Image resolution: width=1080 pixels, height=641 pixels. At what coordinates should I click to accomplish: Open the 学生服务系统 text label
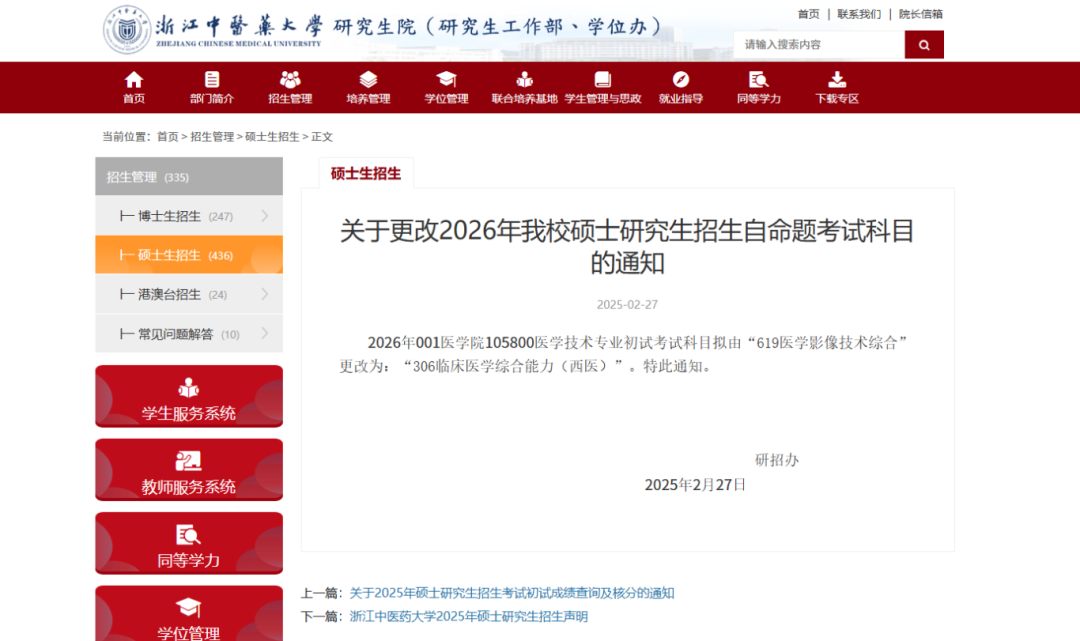(189, 413)
